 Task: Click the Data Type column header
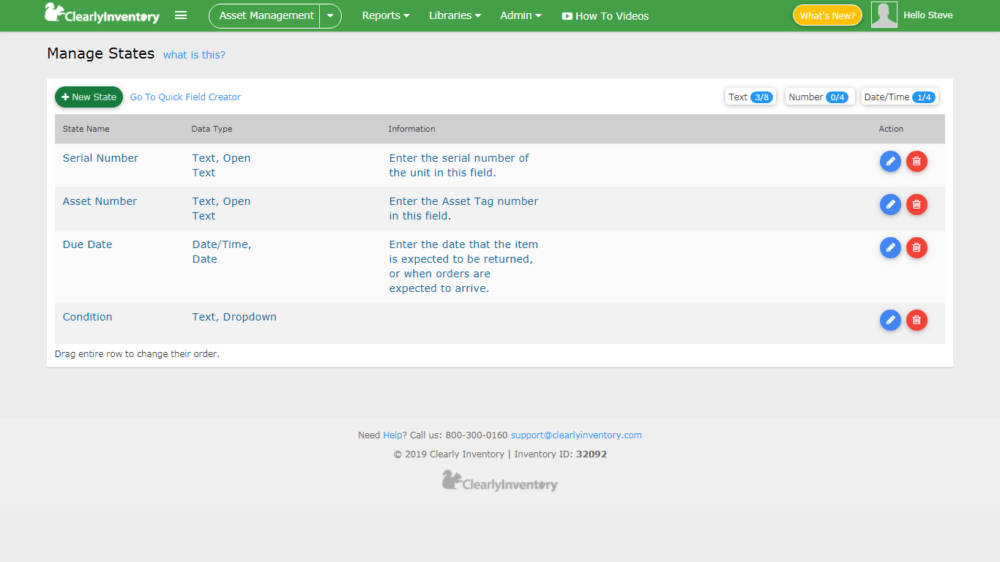212,129
